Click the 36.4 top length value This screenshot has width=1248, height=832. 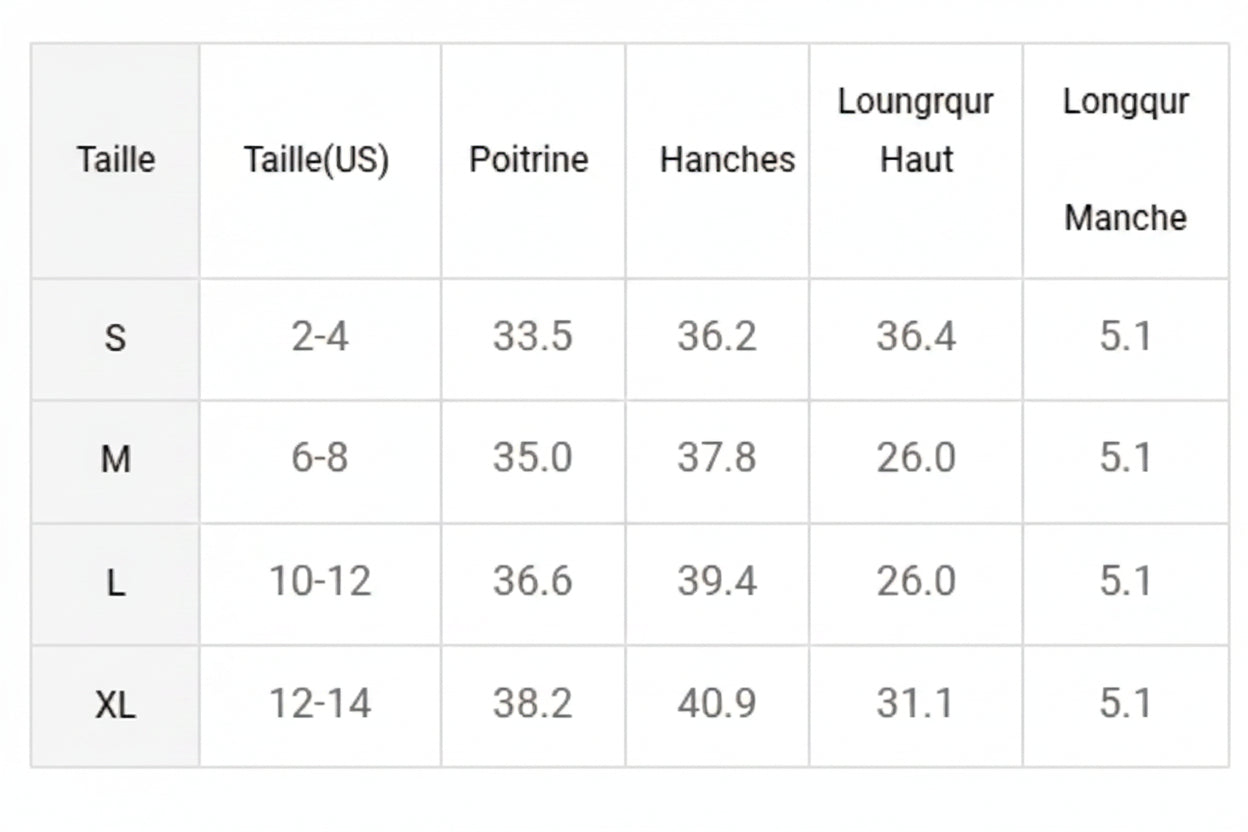pyautogui.click(x=916, y=339)
